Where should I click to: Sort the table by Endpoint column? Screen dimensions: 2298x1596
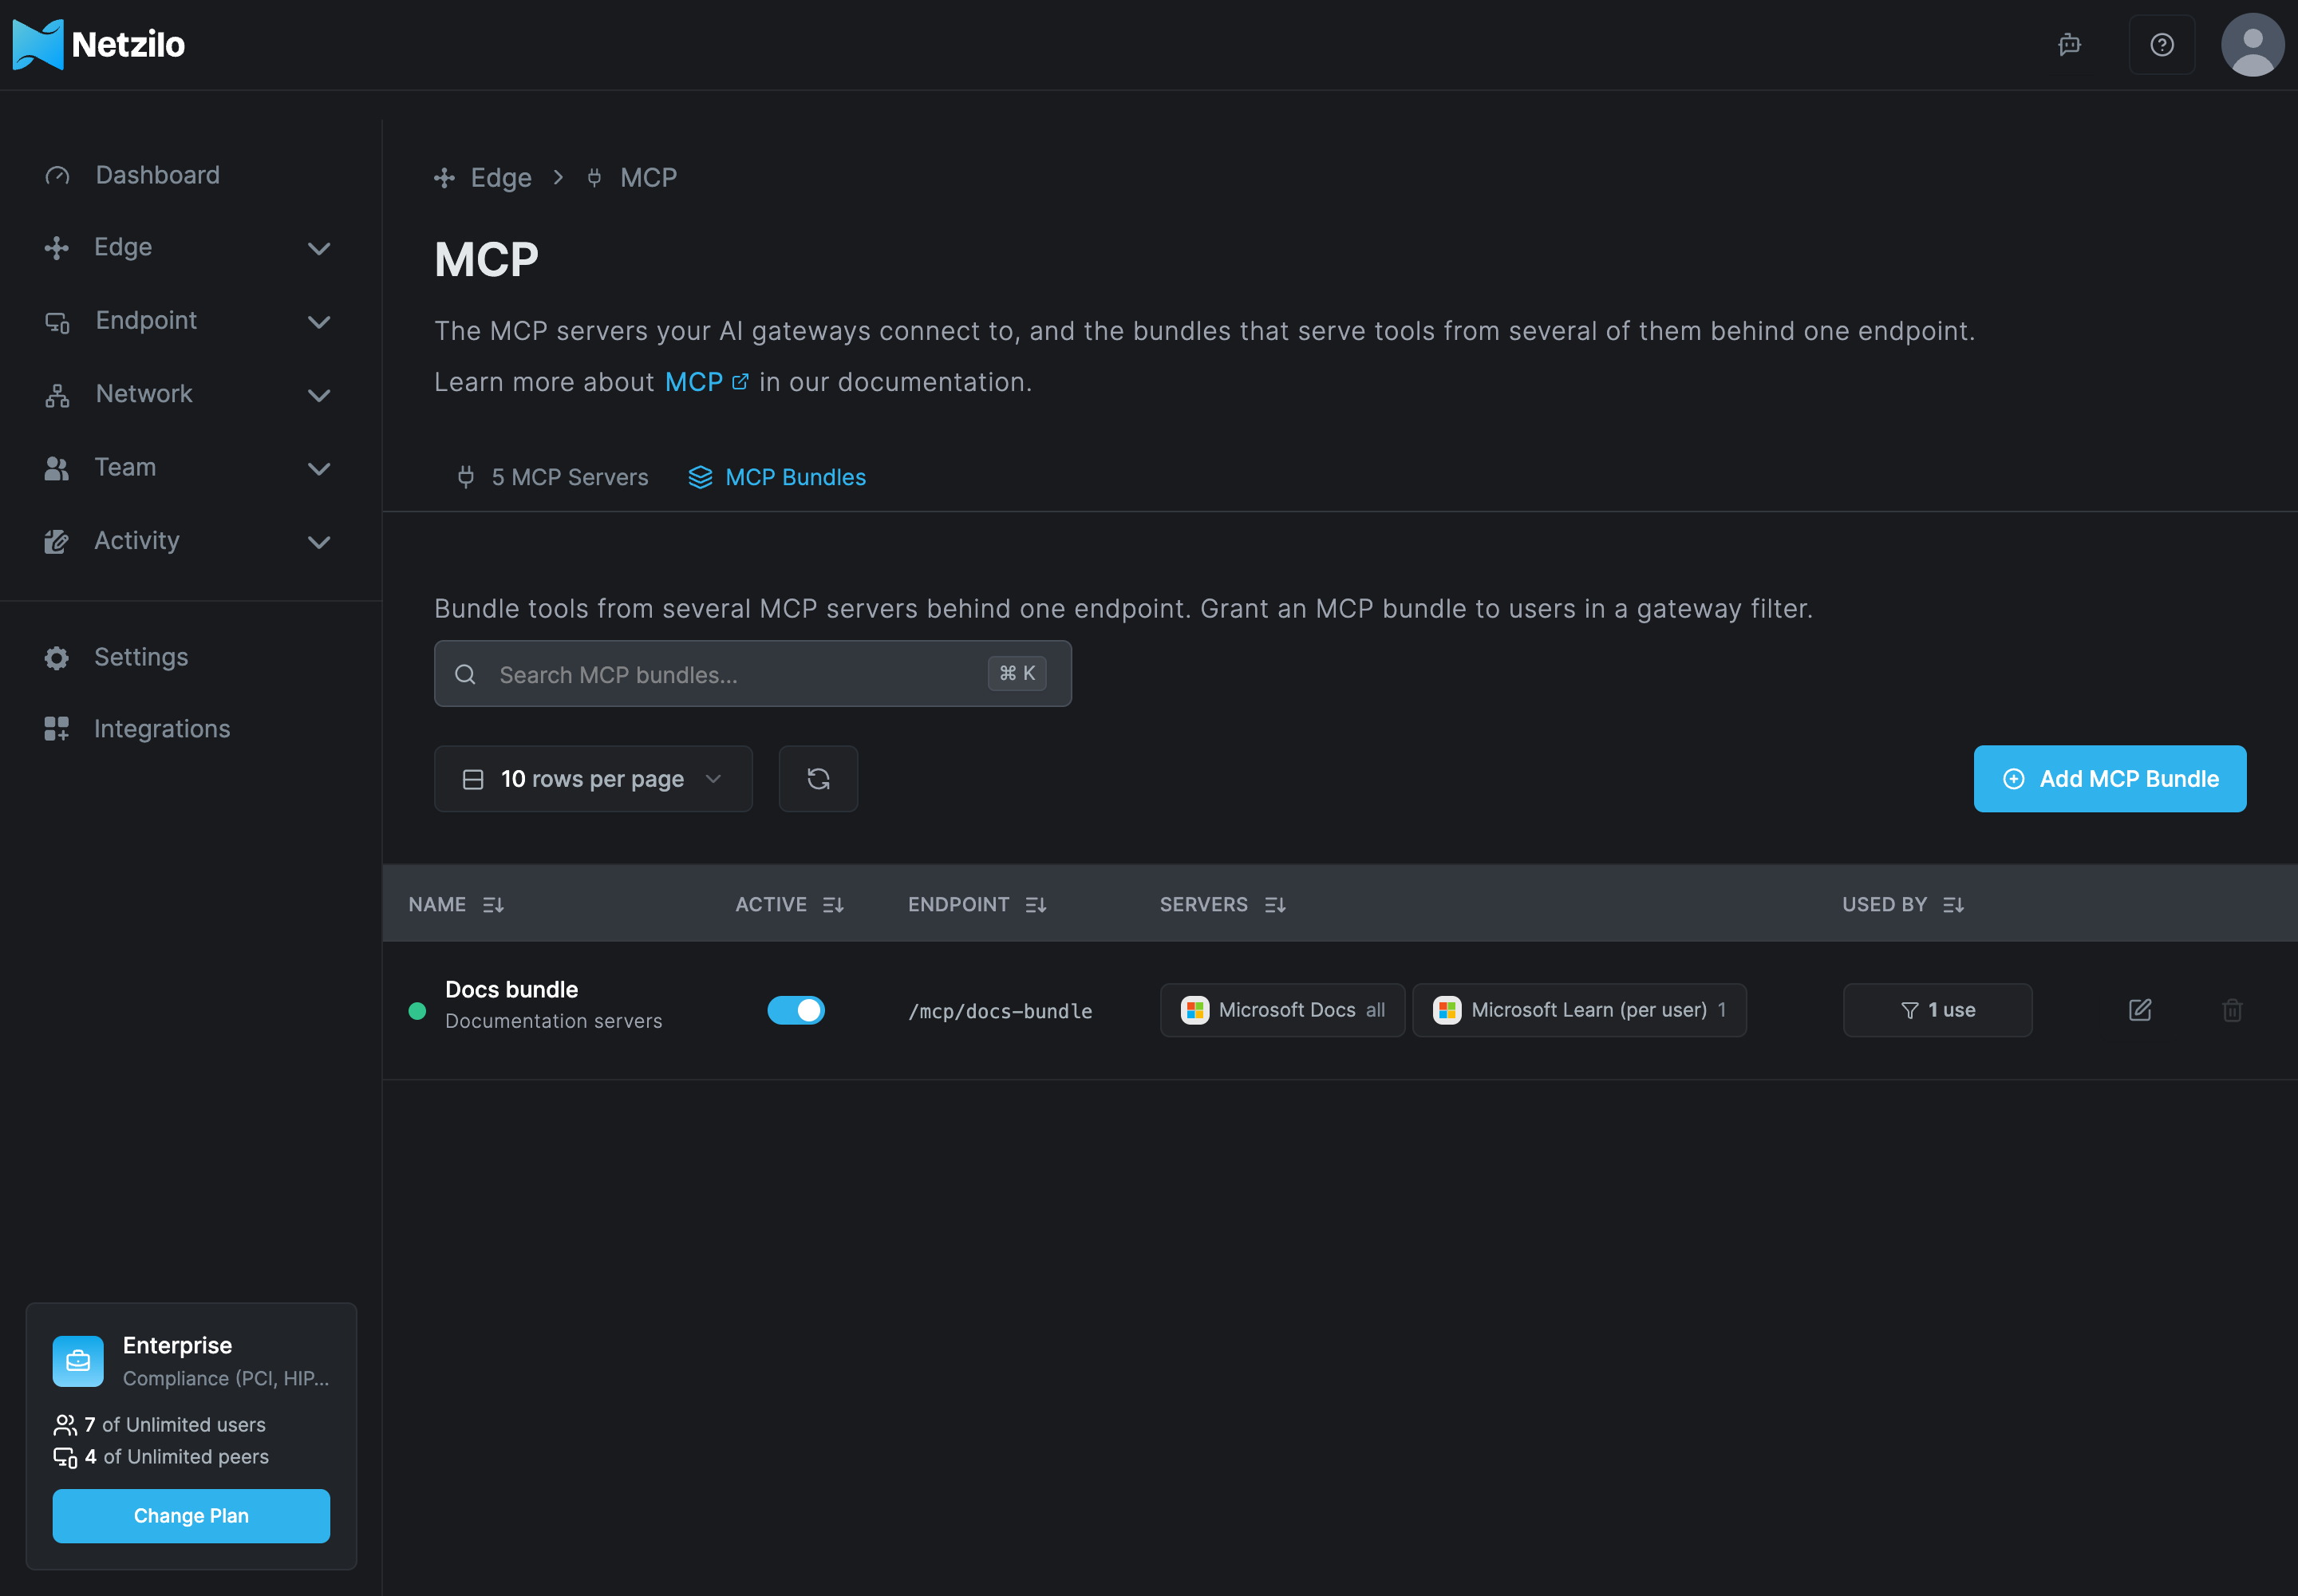click(977, 905)
